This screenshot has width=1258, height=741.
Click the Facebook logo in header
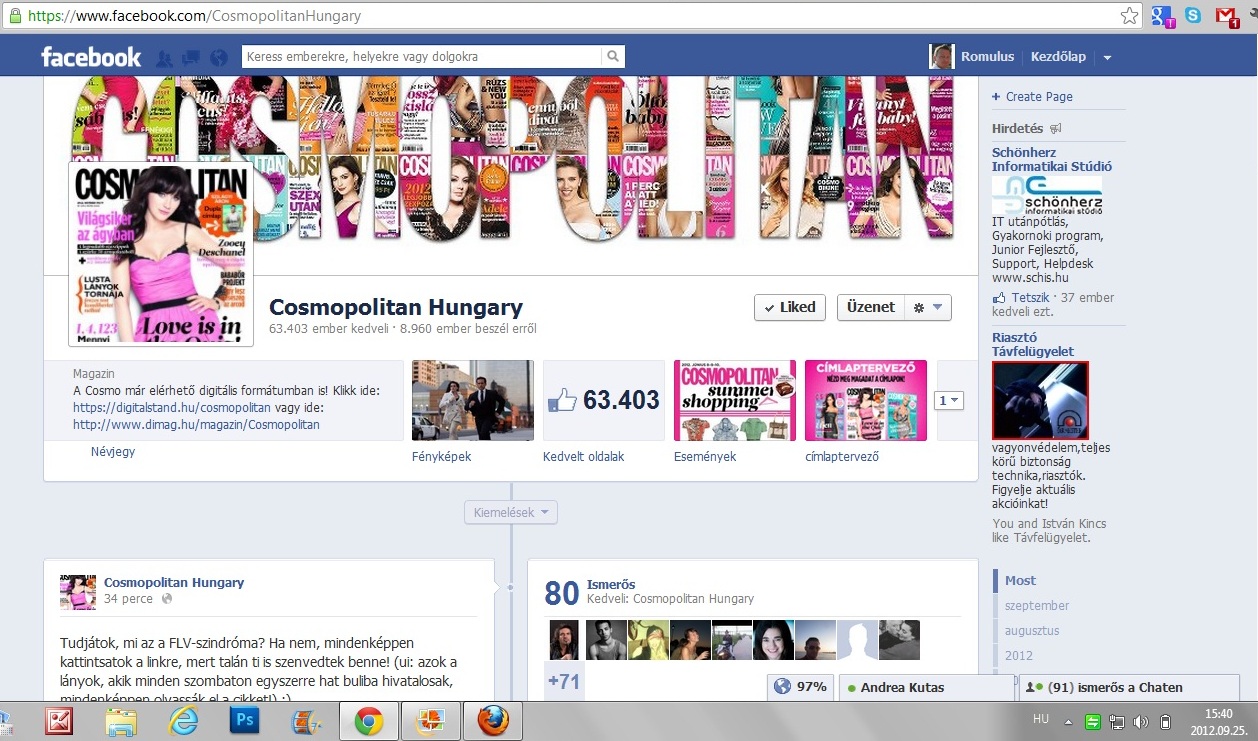pyautogui.click(x=91, y=57)
